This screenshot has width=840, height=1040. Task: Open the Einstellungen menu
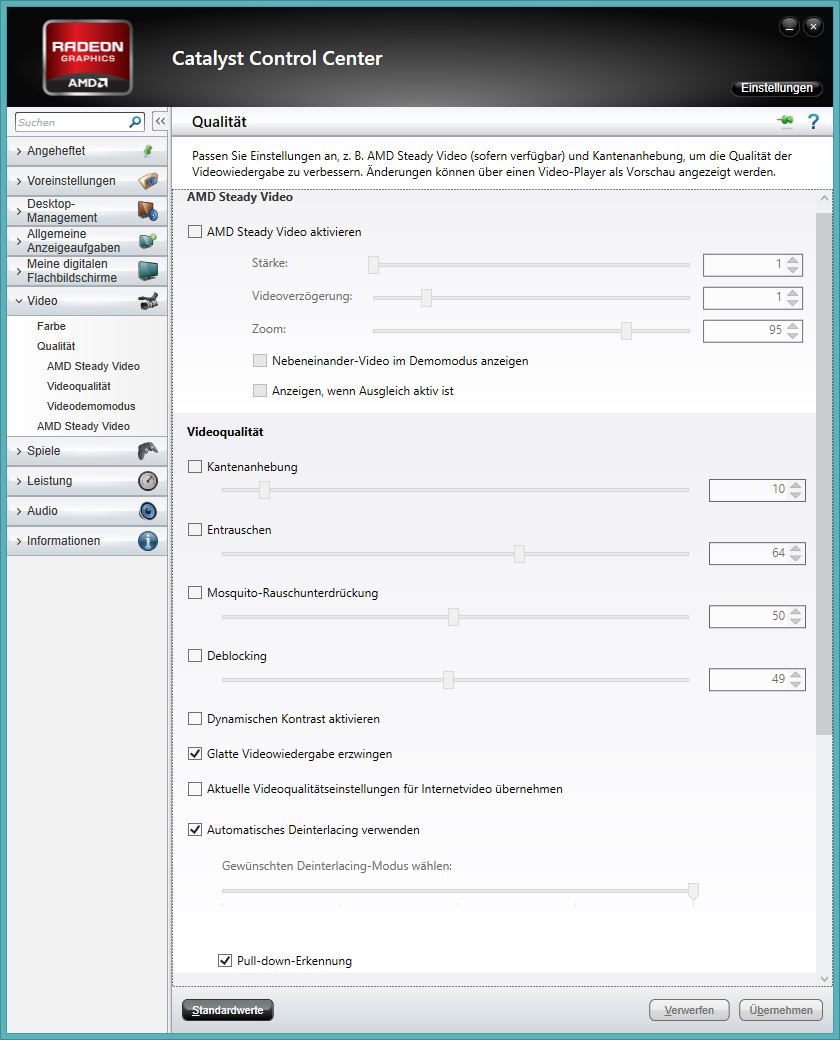pyautogui.click(x=776, y=88)
